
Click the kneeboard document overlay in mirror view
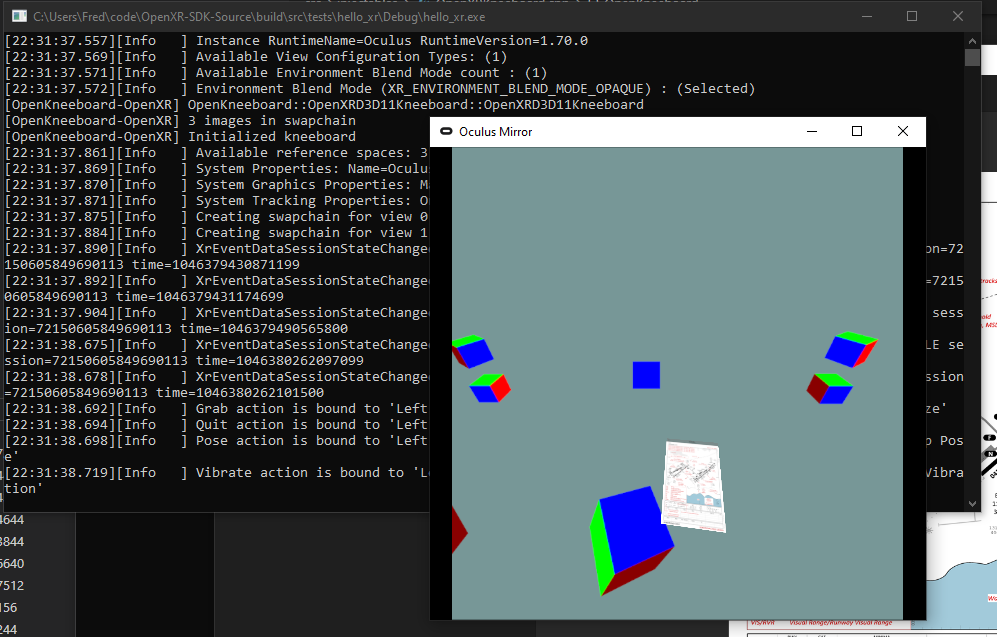point(694,486)
